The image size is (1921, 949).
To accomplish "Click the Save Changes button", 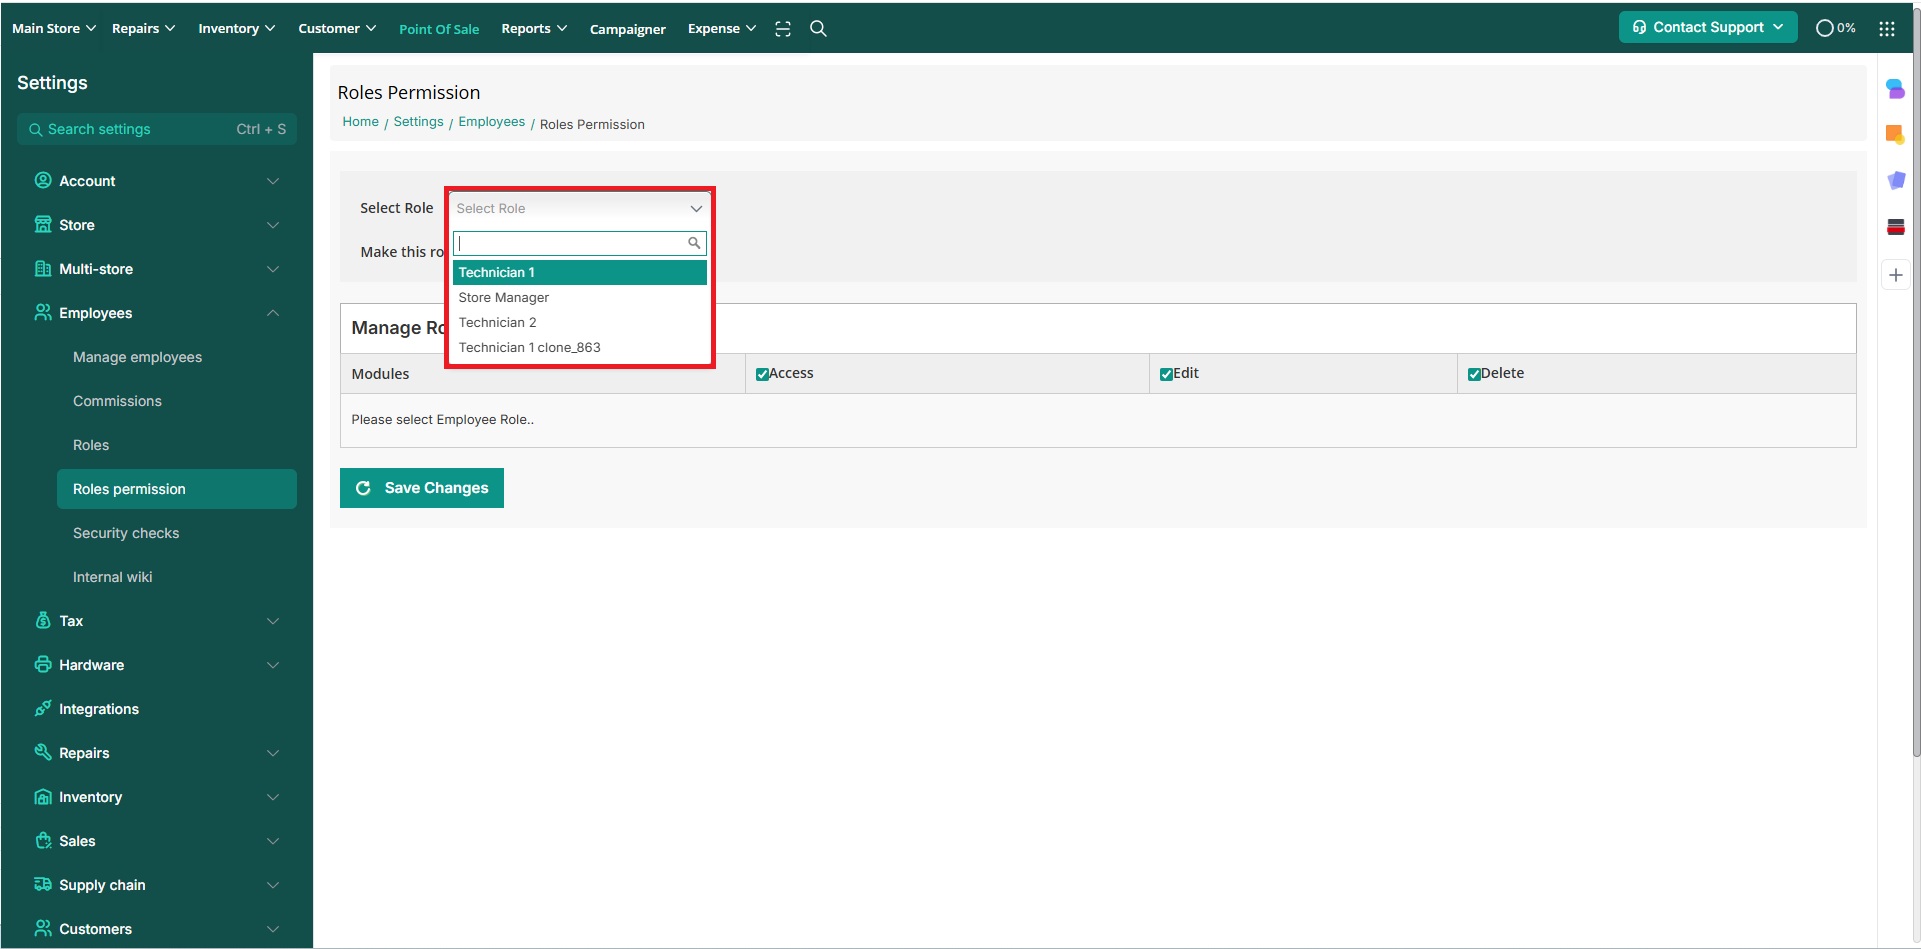I will pyautogui.click(x=421, y=488).
